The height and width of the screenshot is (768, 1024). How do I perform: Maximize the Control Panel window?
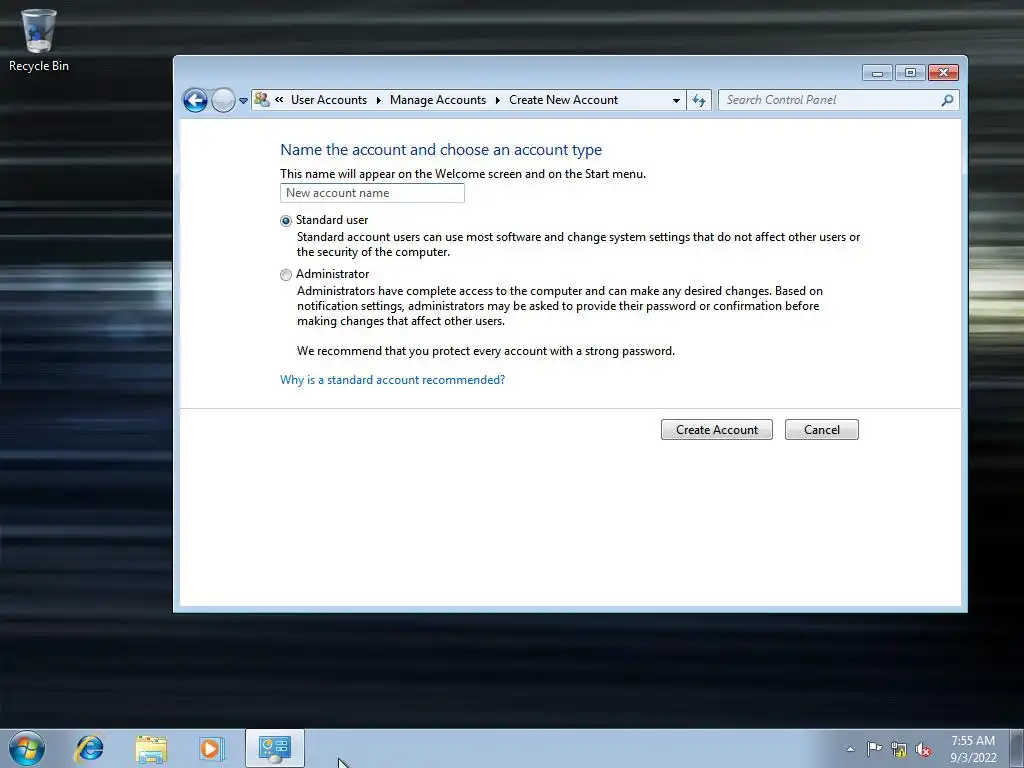pyautogui.click(x=910, y=72)
